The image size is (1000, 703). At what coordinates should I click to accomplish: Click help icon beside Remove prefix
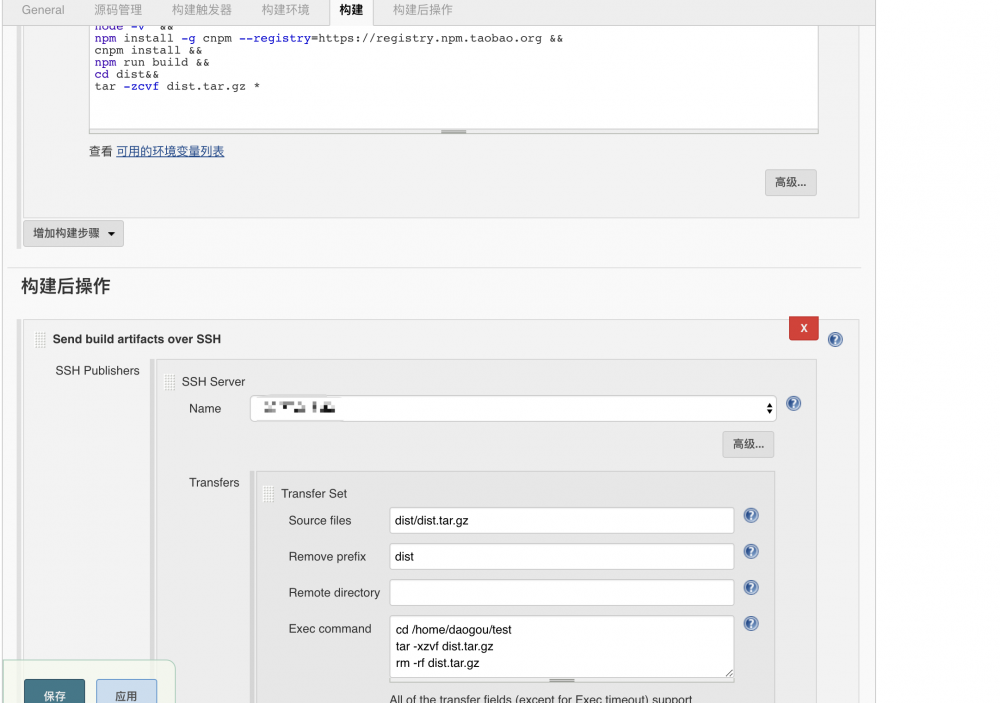tap(751, 551)
